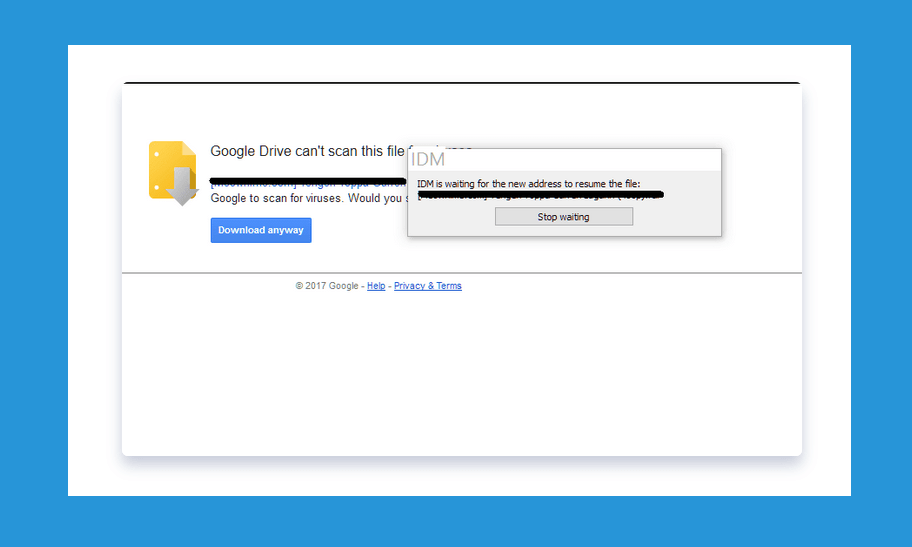The width and height of the screenshot is (912, 547).
Task: Open the Help link in footer
Action: [376, 286]
